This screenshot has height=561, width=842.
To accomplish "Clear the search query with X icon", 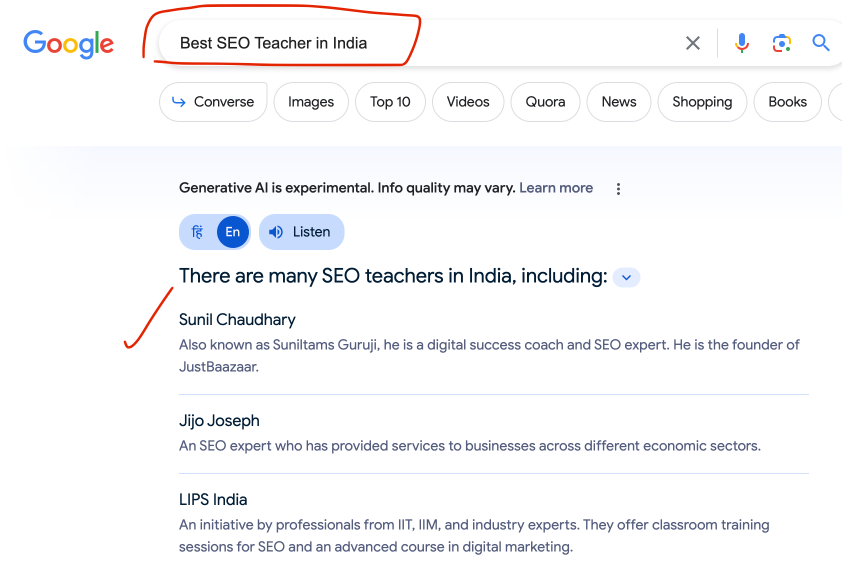I will pyautogui.click(x=693, y=43).
